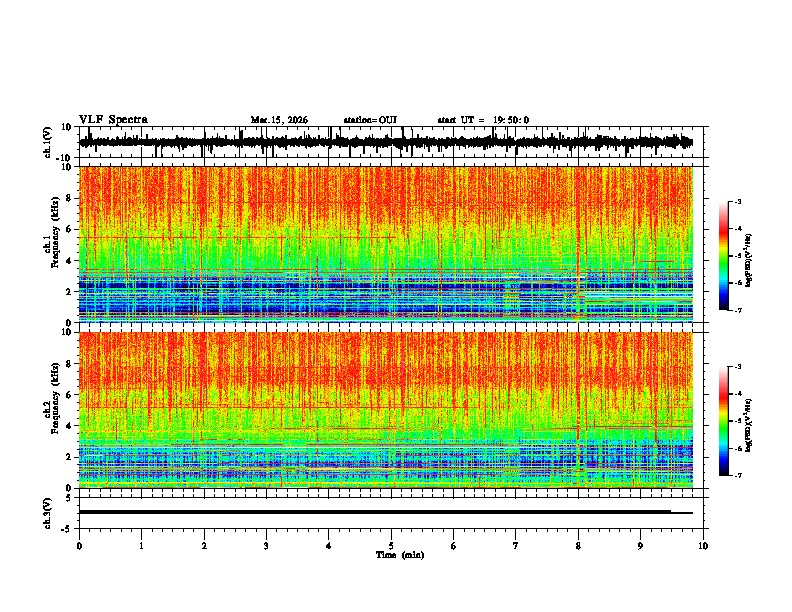Click the "8" kHz tick of the ch.1 spectrogram
This screenshot has width=792, height=612.
coord(70,198)
